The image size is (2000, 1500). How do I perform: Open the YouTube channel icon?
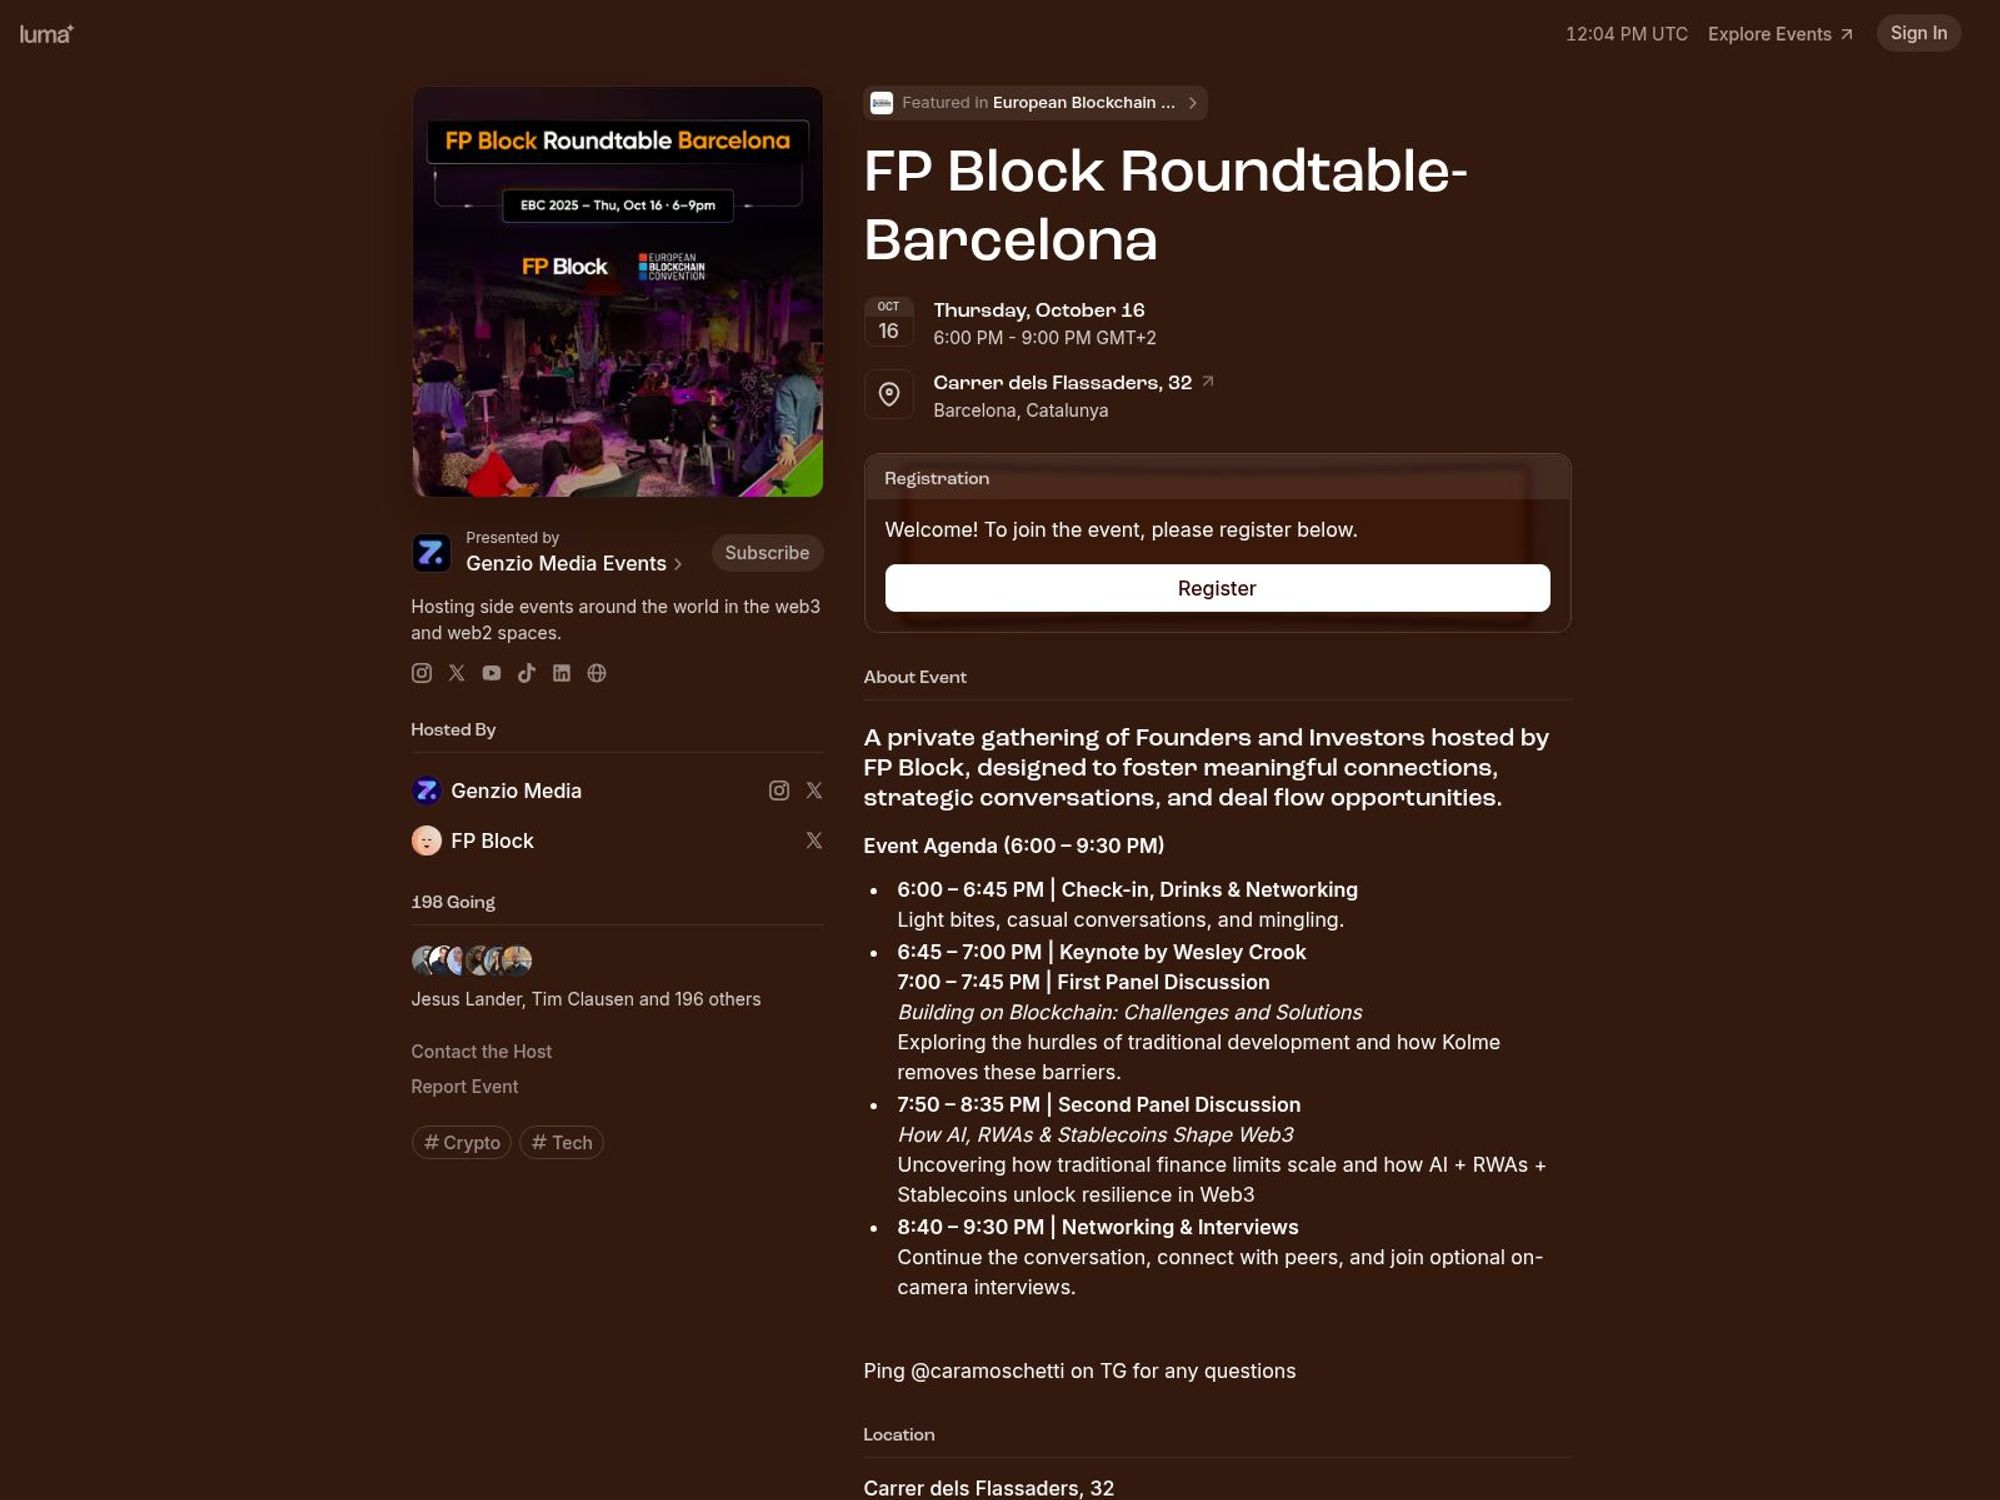click(491, 673)
